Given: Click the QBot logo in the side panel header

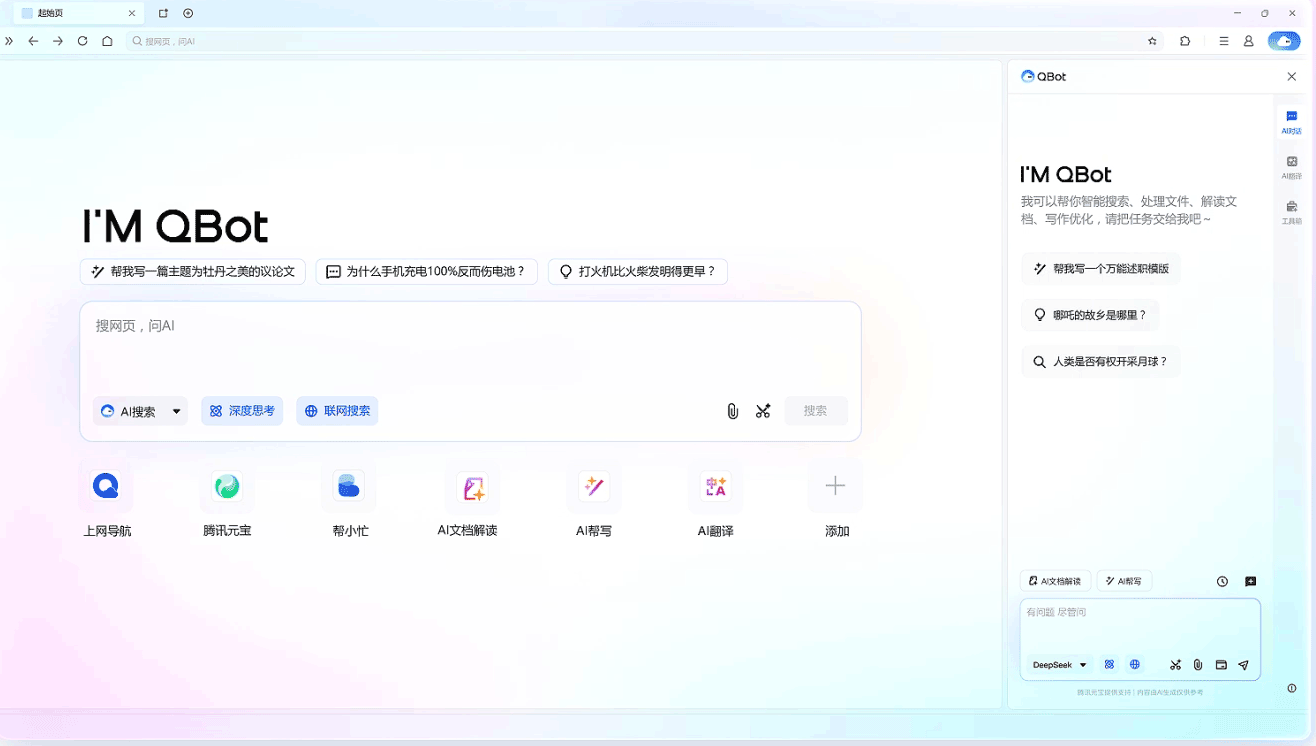Looking at the screenshot, I should (1043, 77).
